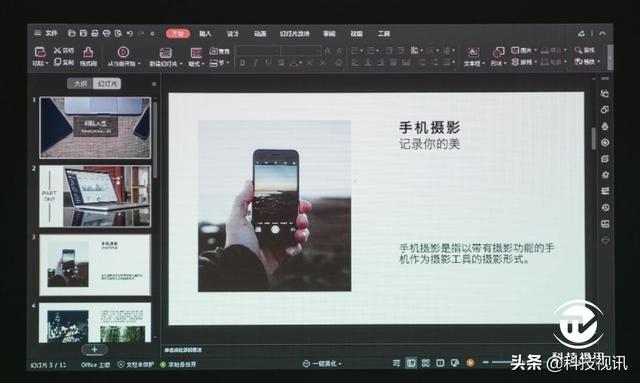Switch to the 设计 ribbon tab
The width and height of the screenshot is (640, 383).
pyautogui.click(x=232, y=33)
